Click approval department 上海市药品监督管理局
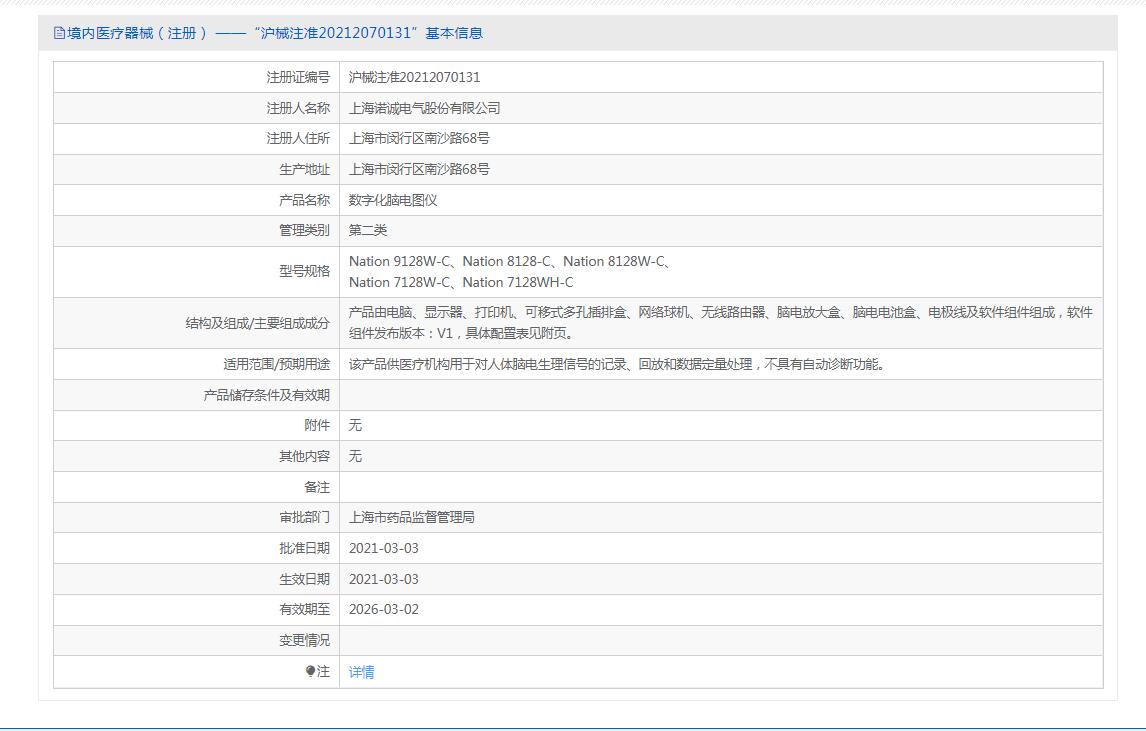1146x731 pixels. (411, 518)
